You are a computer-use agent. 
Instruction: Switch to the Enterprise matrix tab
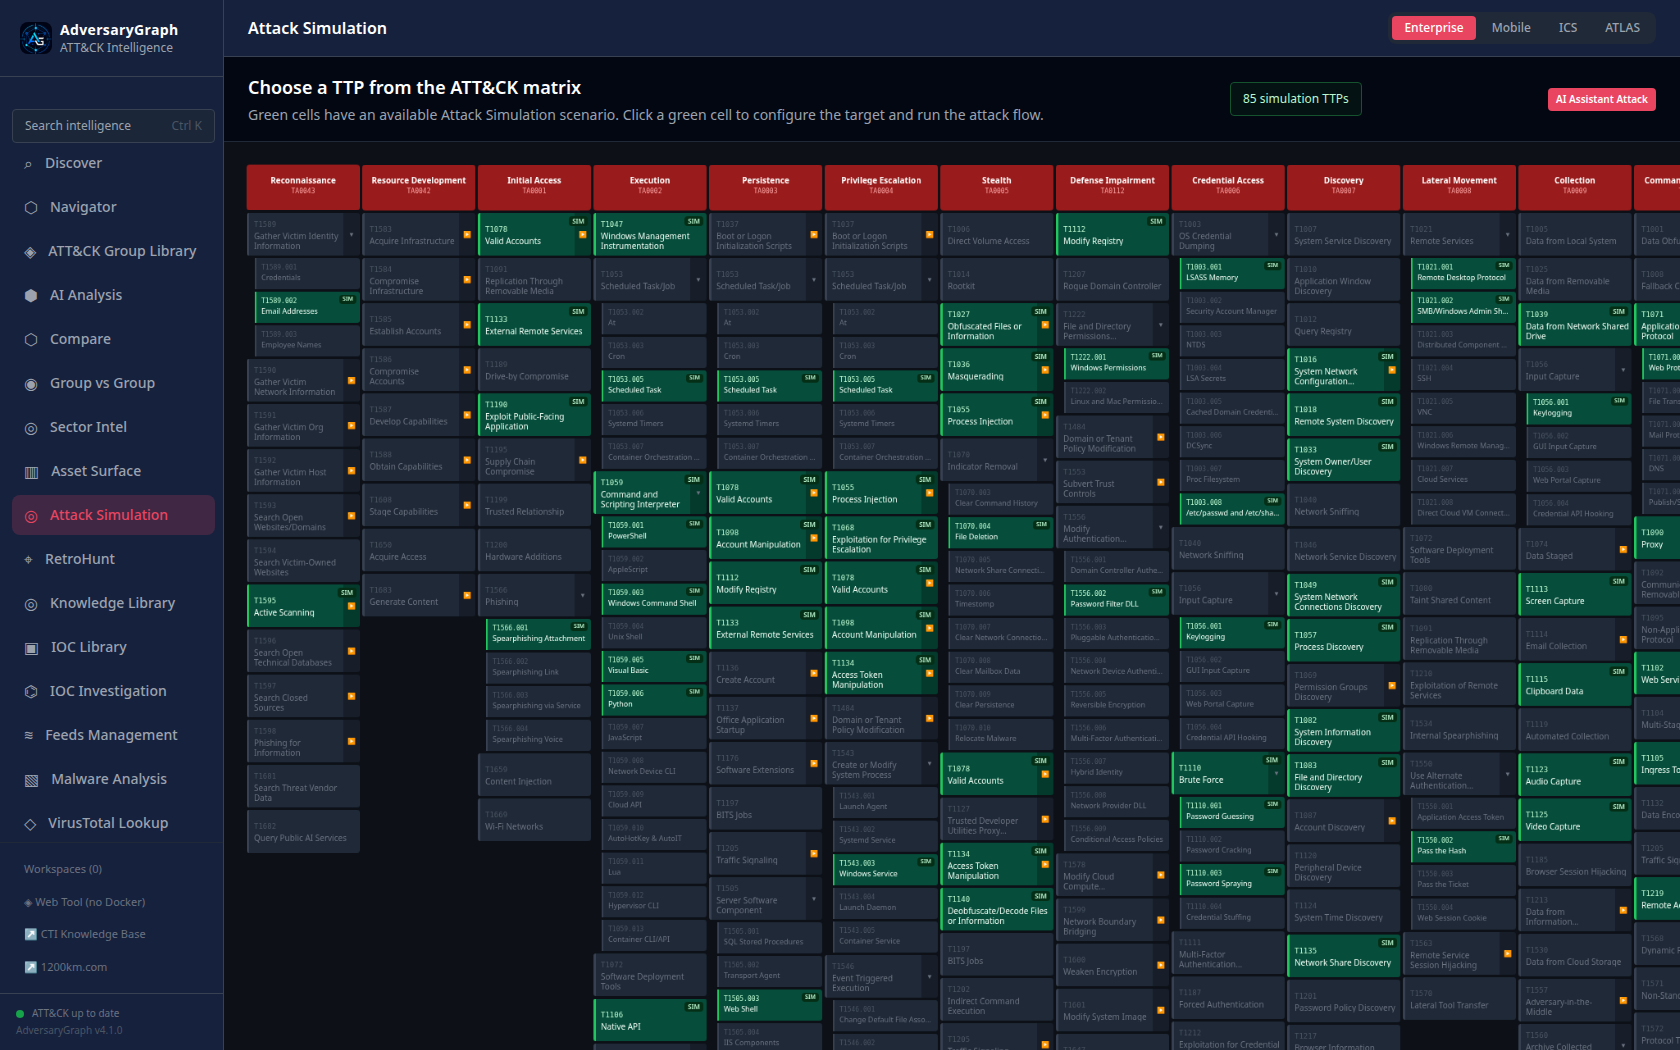[x=1433, y=28]
